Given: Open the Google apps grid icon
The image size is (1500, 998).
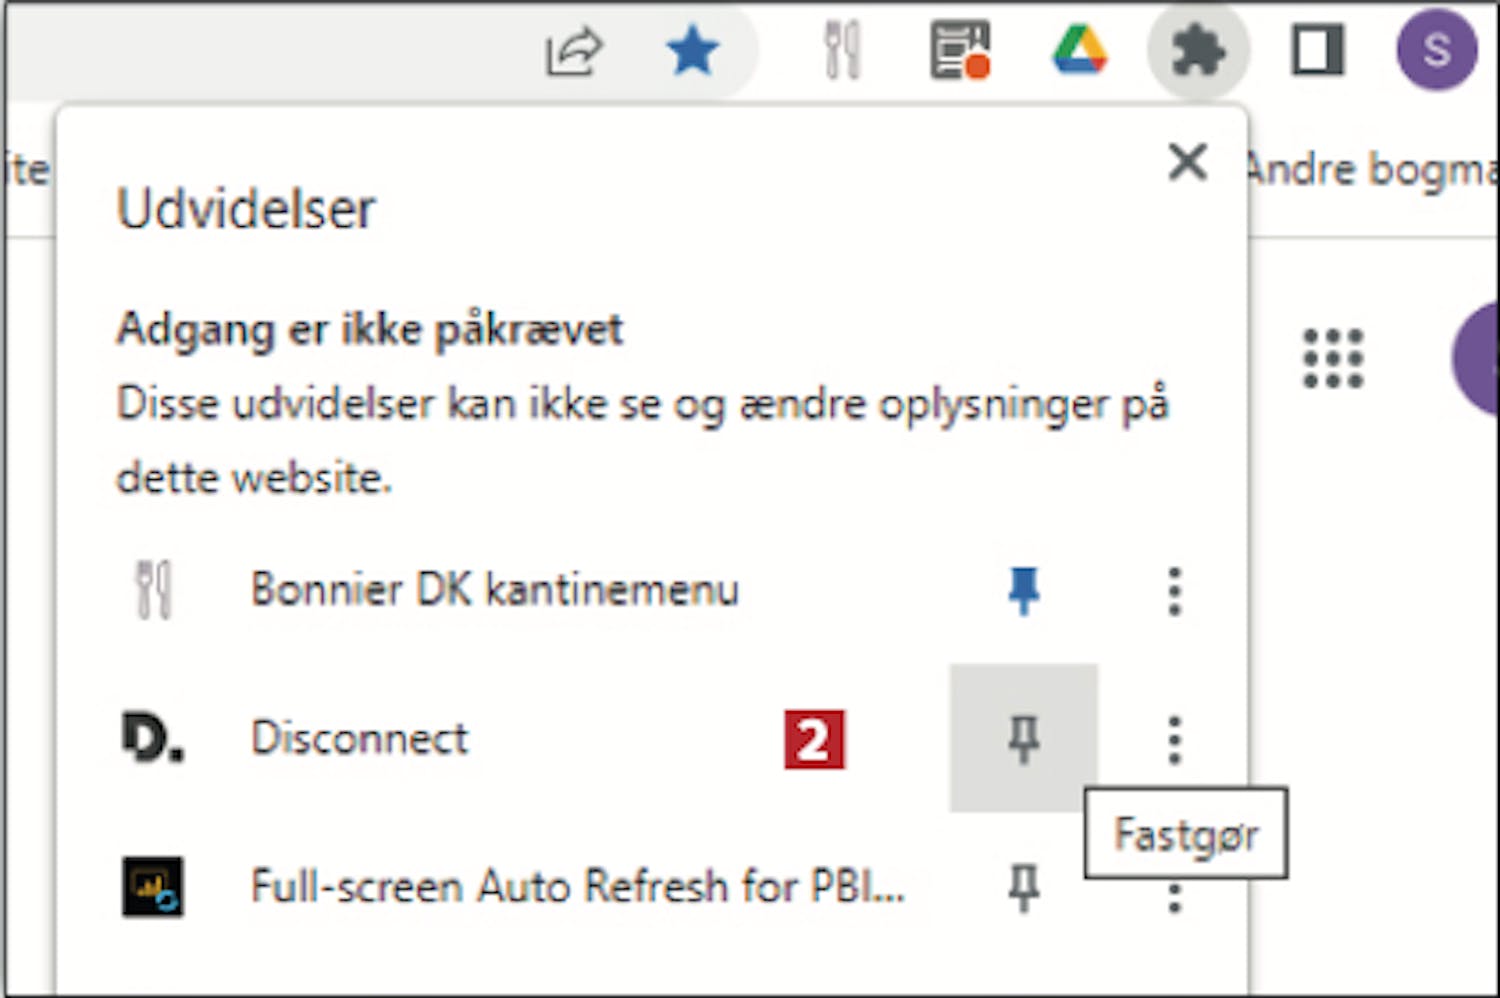Looking at the screenshot, I should tap(1333, 358).
